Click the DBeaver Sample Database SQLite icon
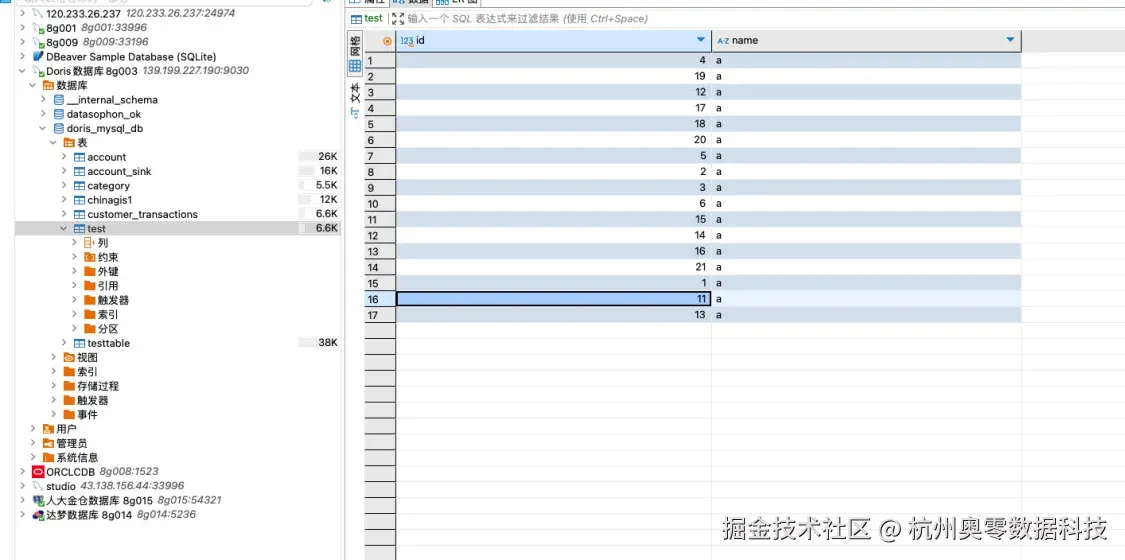This screenshot has height=560, width=1125. point(38,57)
